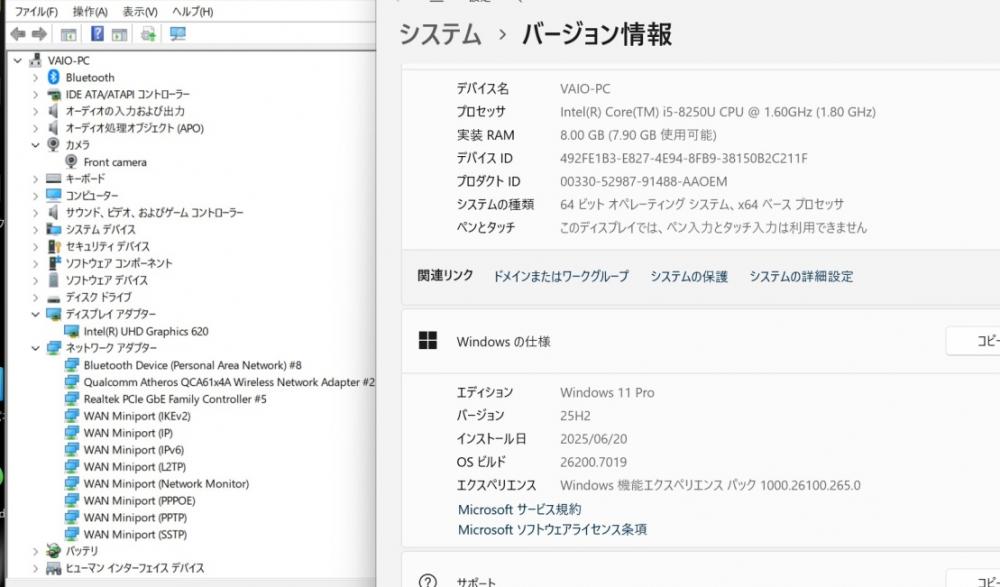This screenshot has height=587, width=1000.
Task: Collapse the カメラ category
Action: click(36, 145)
